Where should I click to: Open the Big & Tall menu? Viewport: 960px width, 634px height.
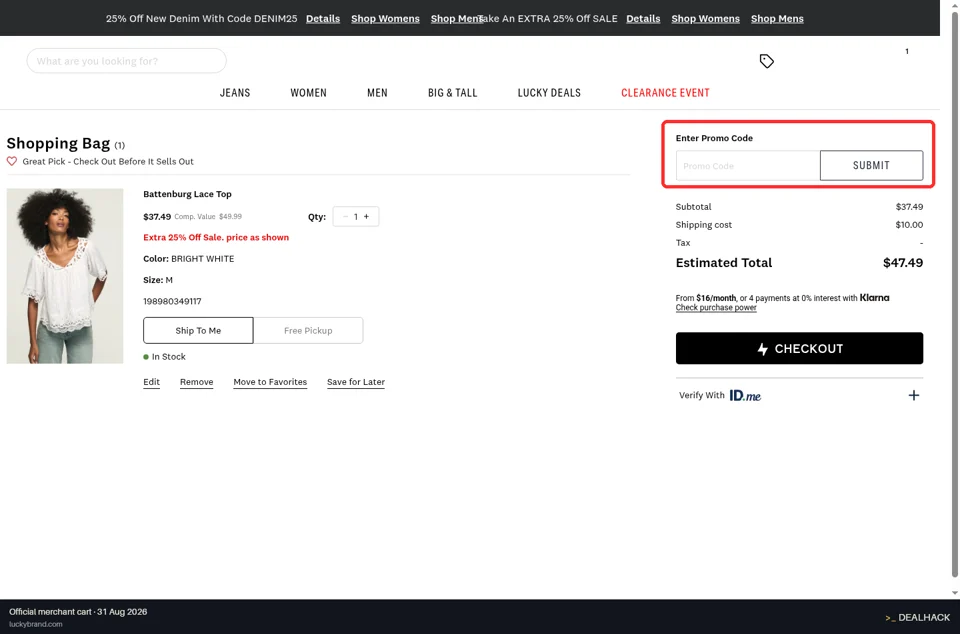pos(452,93)
